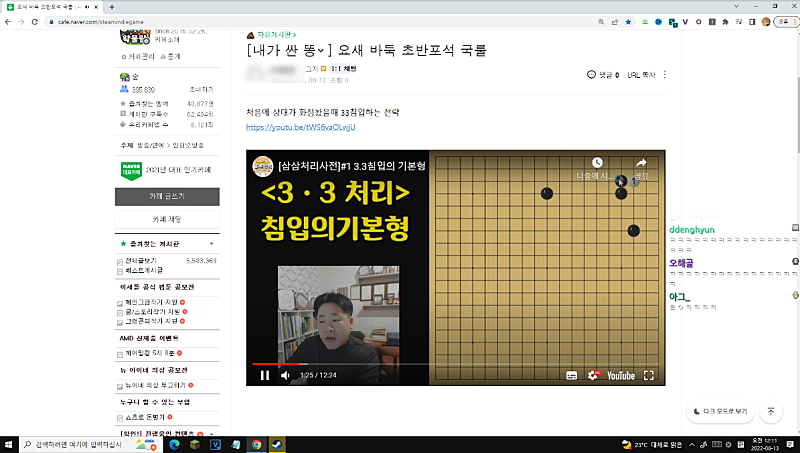Open the green extension icon
This screenshot has width=800, height=453.
click(645, 22)
